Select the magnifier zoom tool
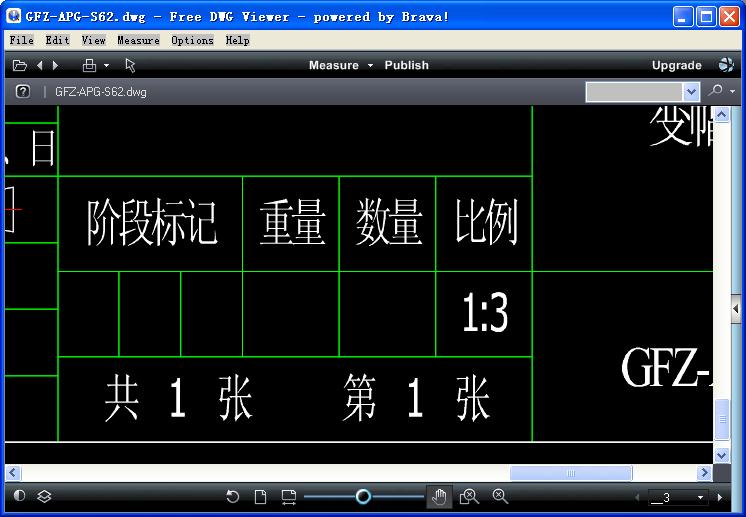 (x=500, y=496)
